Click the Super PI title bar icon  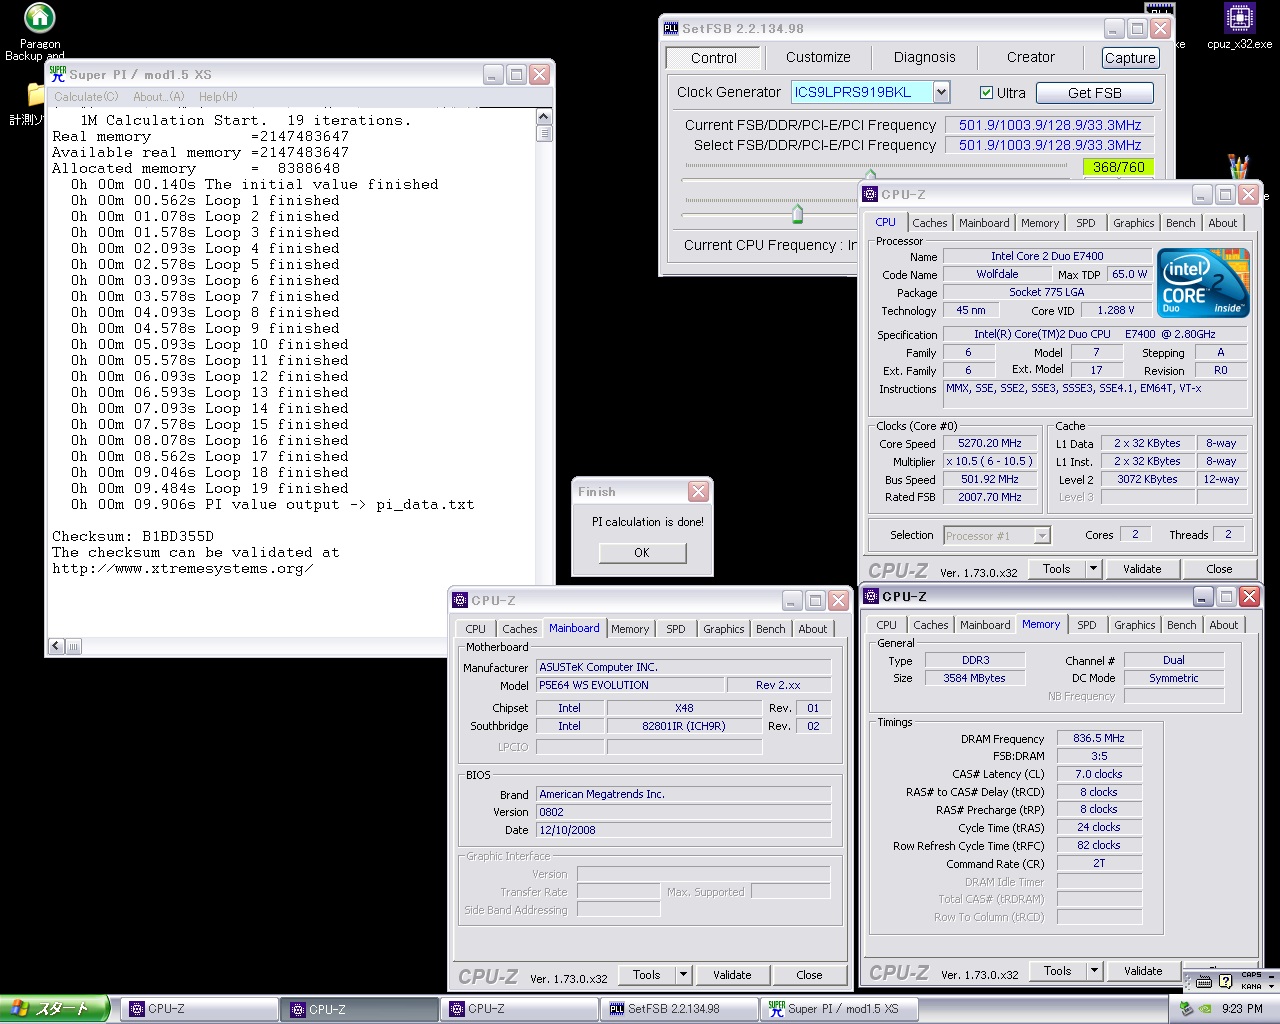(x=58, y=74)
